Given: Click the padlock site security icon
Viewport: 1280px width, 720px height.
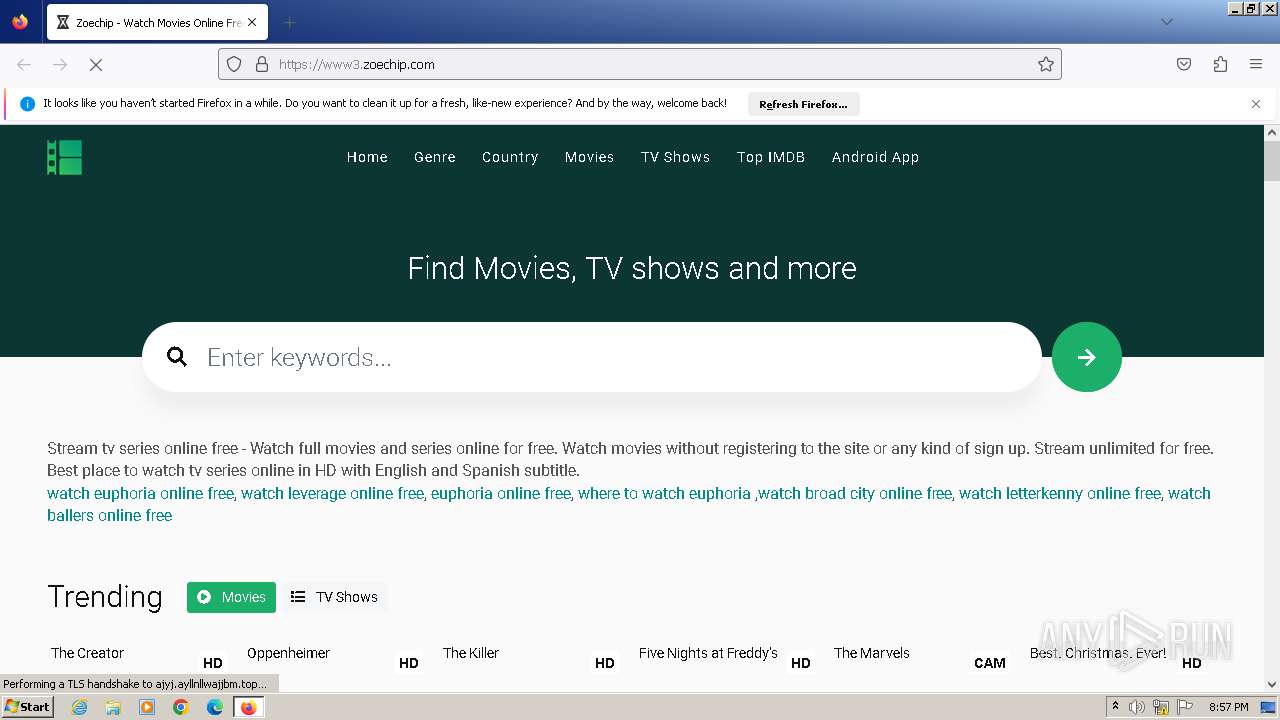Looking at the screenshot, I should [x=262, y=64].
